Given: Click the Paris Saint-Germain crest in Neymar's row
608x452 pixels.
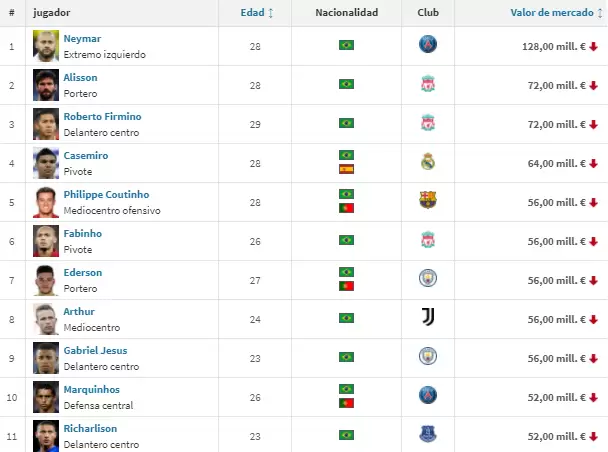Looking at the screenshot, I should [x=428, y=45].
